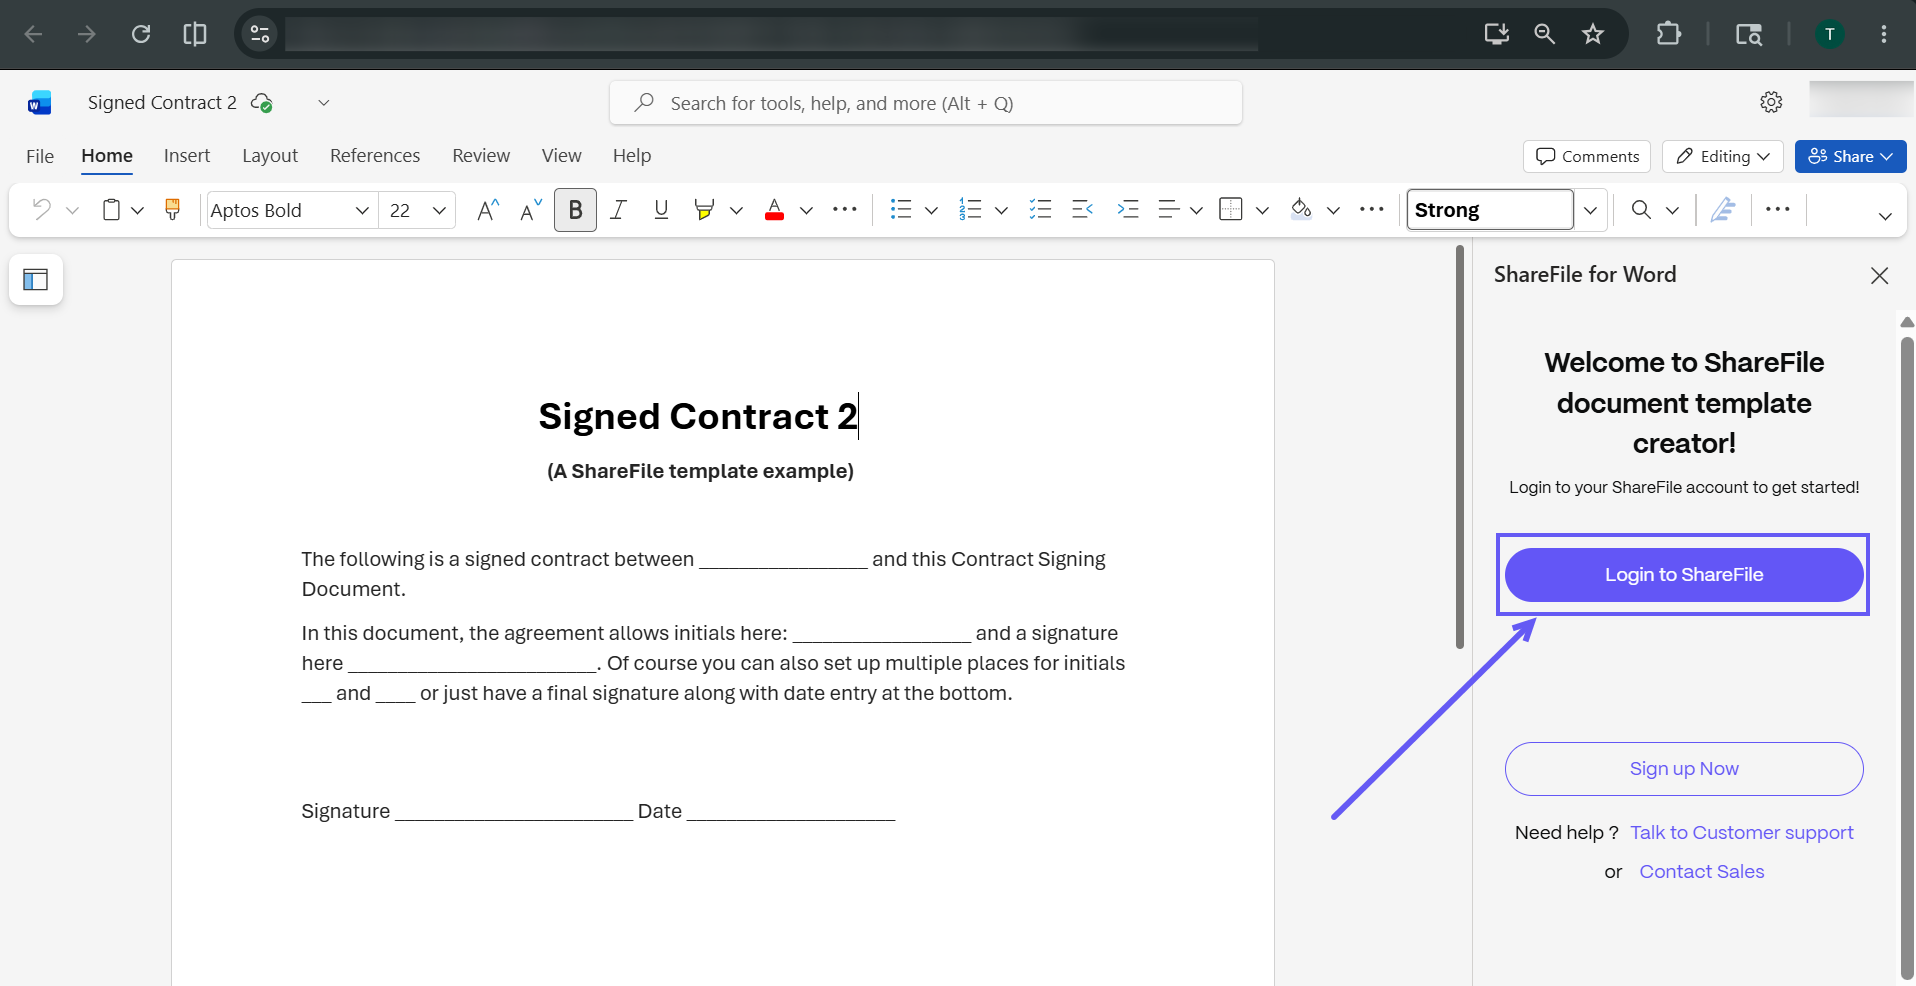The height and width of the screenshot is (986, 1916).
Task: Decrease font size with shrink font icon
Action: [x=531, y=210]
